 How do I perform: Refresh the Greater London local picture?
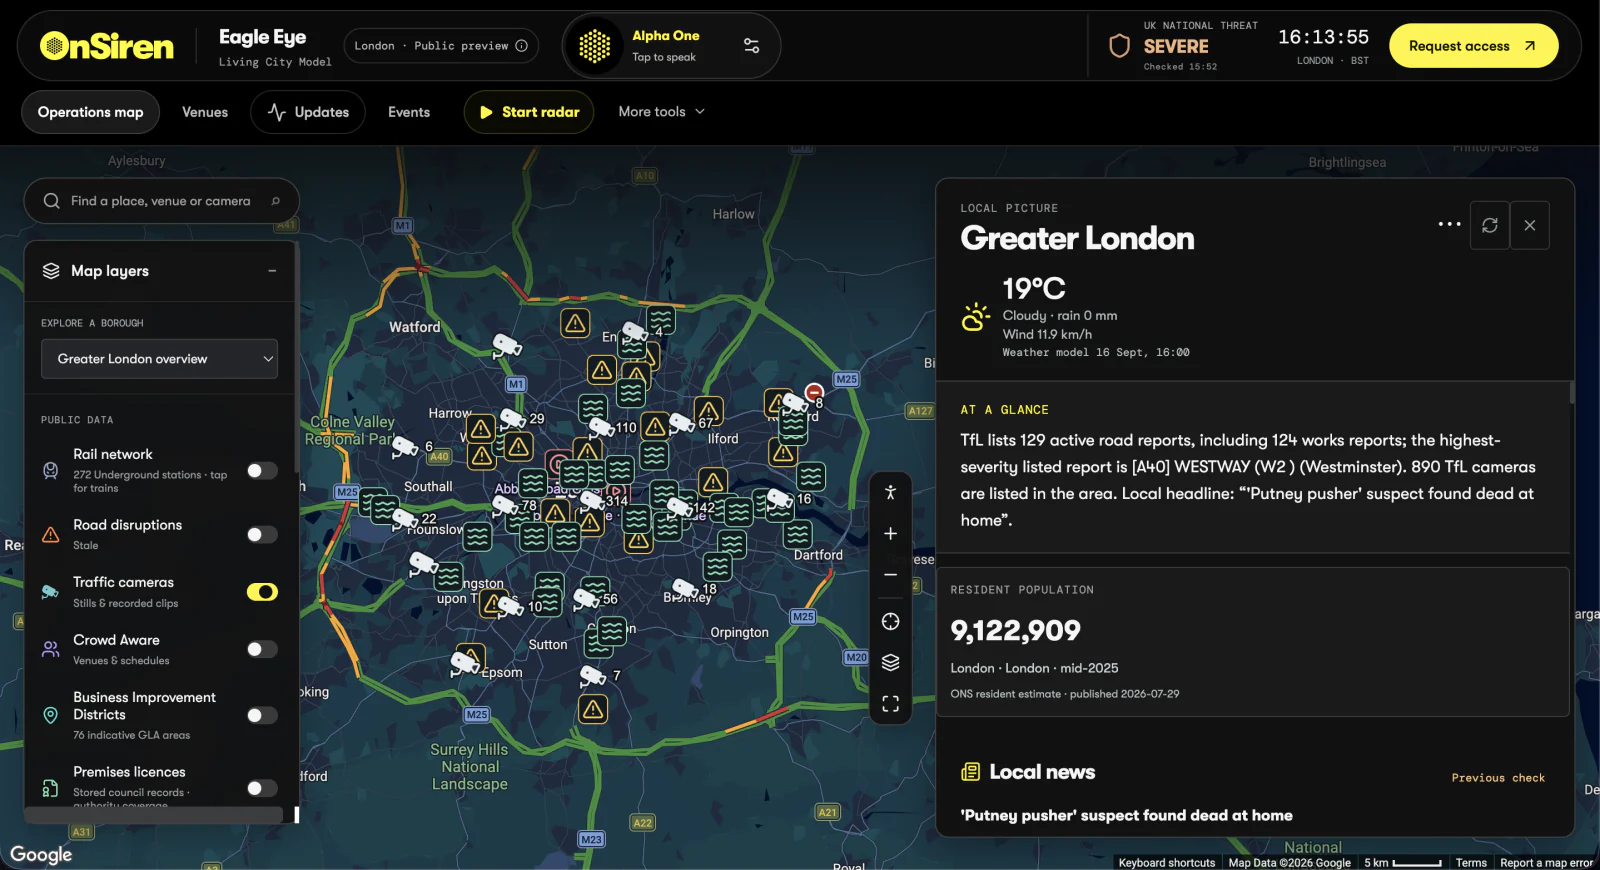(x=1490, y=225)
